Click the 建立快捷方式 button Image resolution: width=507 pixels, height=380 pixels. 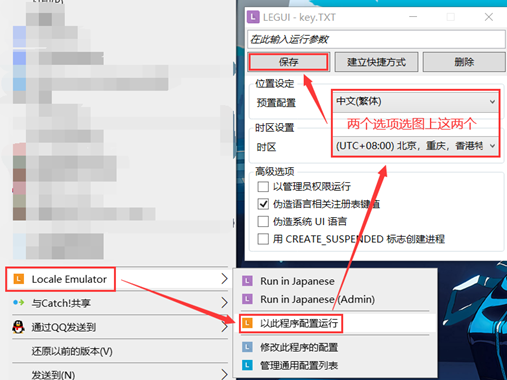[376, 62]
